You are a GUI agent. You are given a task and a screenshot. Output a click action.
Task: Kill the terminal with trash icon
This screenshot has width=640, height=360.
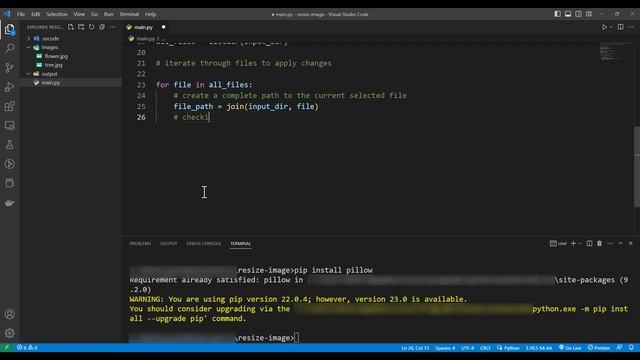(599, 243)
